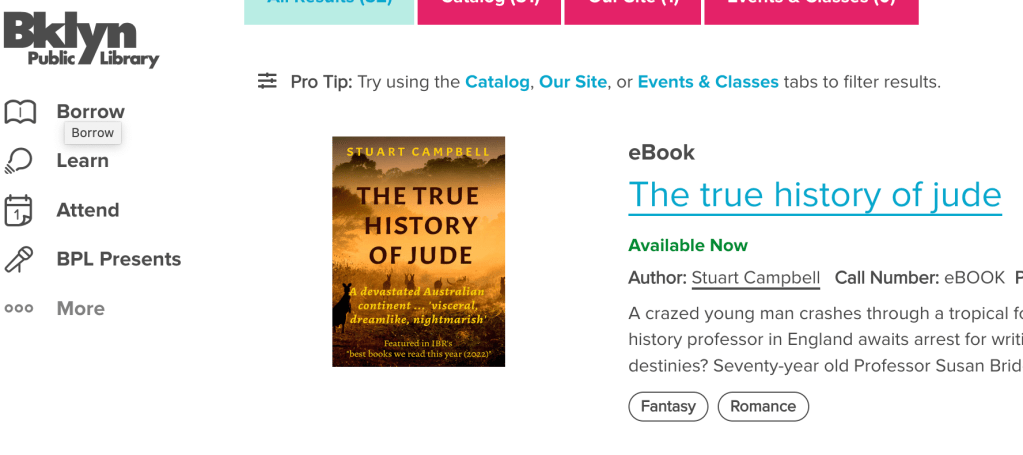Click The True History of Jude book cover
The image size is (1023, 455).
(x=418, y=251)
